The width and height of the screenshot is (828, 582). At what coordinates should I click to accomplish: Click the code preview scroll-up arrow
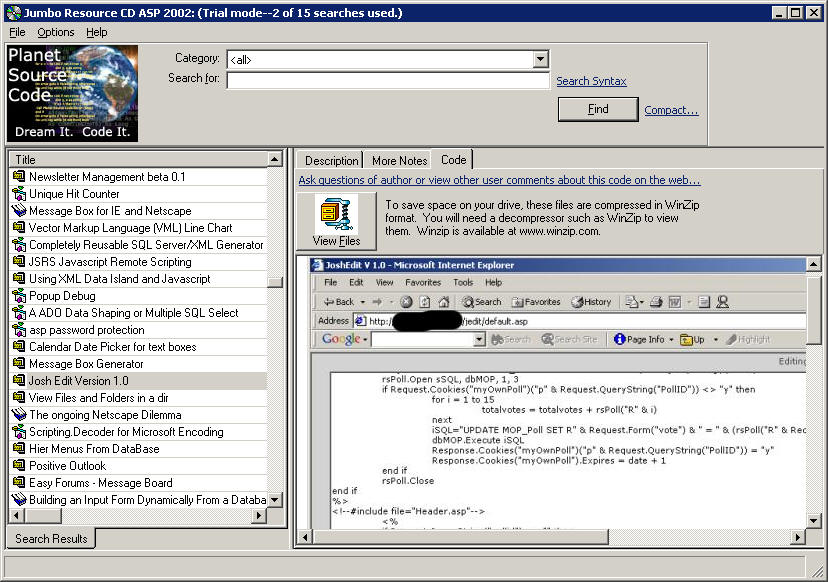[x=814, y=264]
